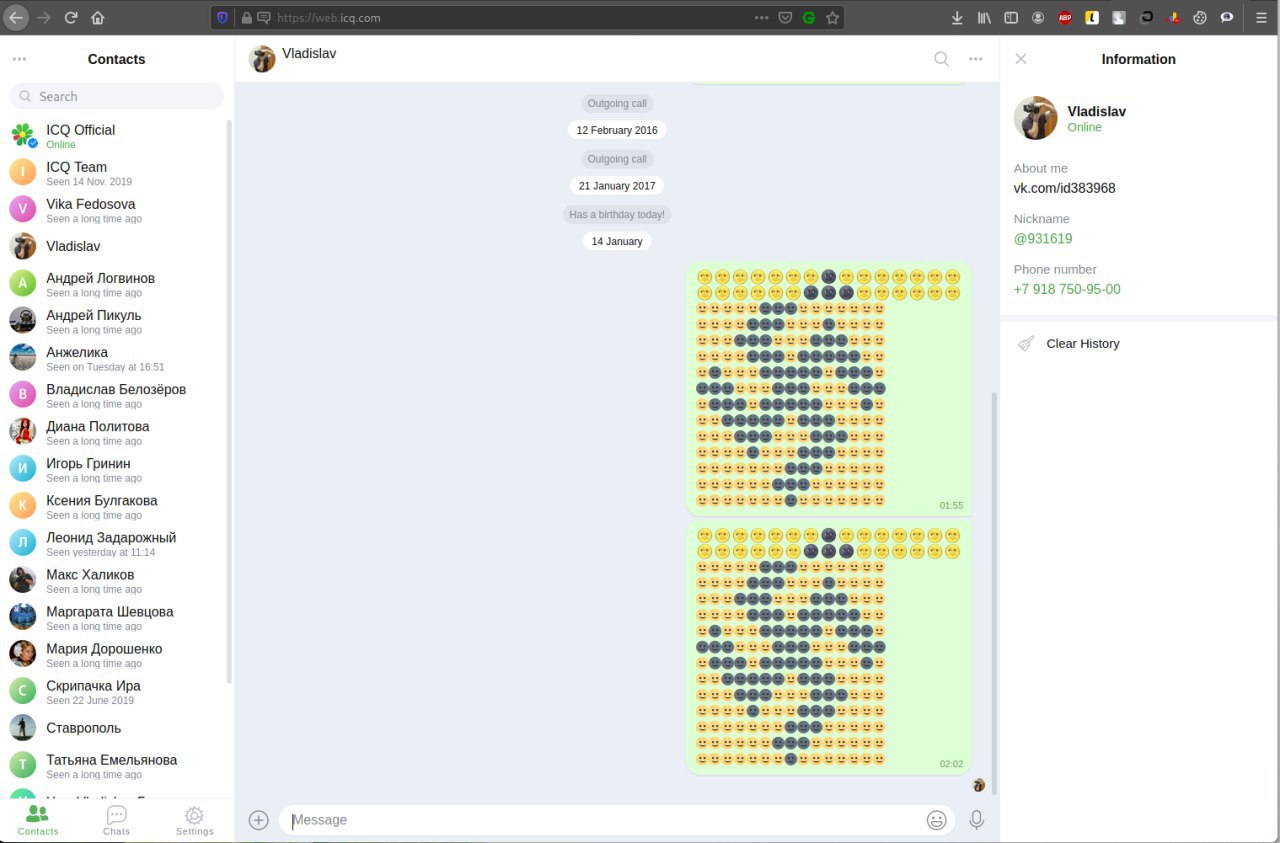Viewport: 1280px width, 843px height.
Task: Select the Contacts tab
Action: tap(38, 821)
